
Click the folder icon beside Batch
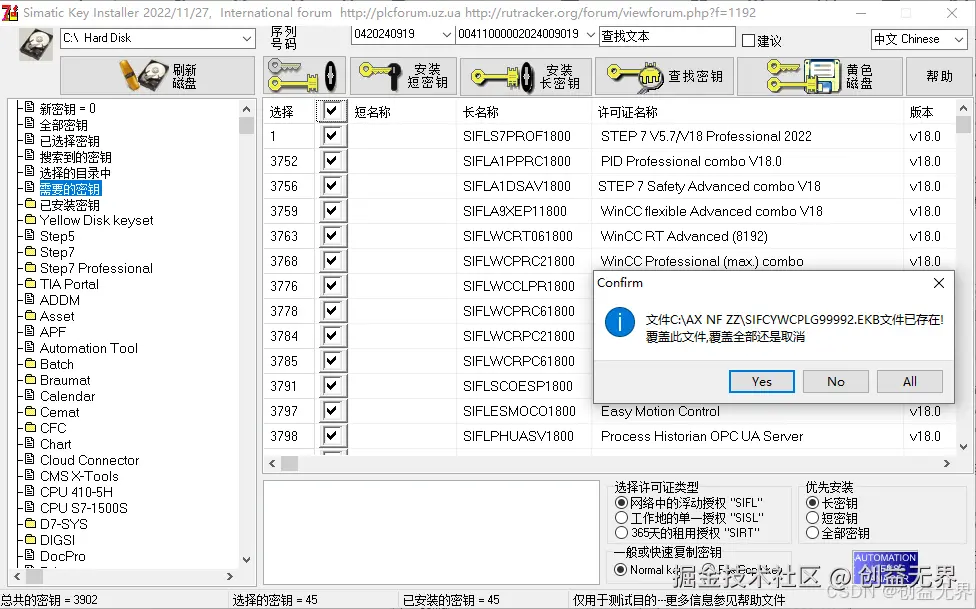point(30,363)
